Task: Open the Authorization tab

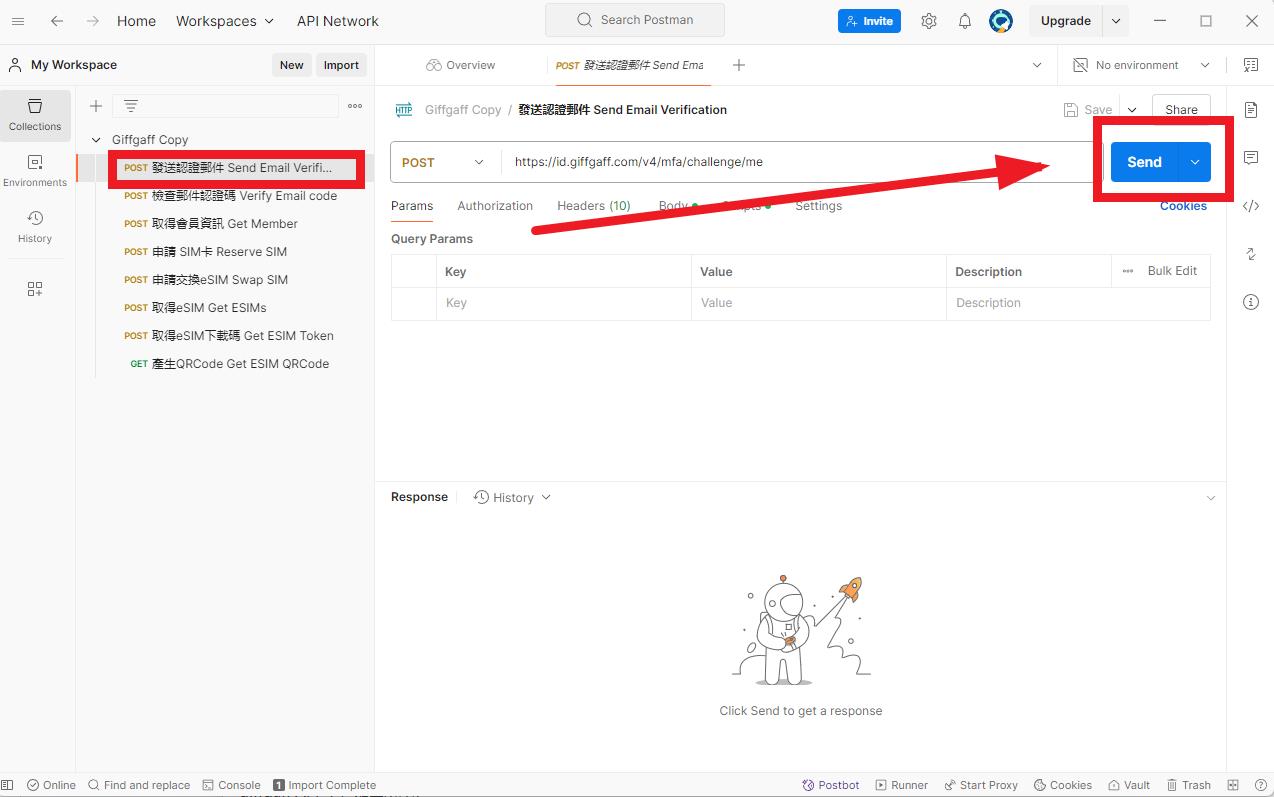Action: pyautogui.click(x=495, y=206)
